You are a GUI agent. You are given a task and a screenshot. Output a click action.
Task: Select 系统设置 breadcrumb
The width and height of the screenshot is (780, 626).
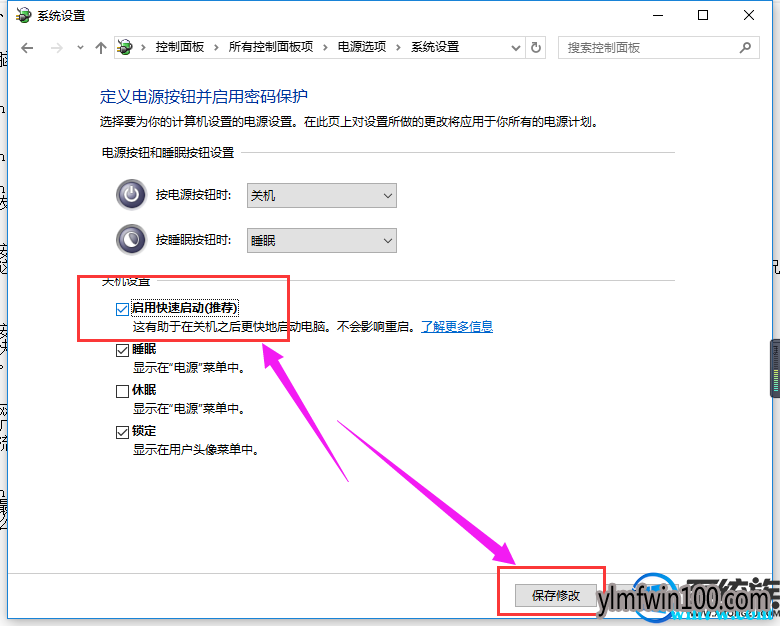pos(435,47)
